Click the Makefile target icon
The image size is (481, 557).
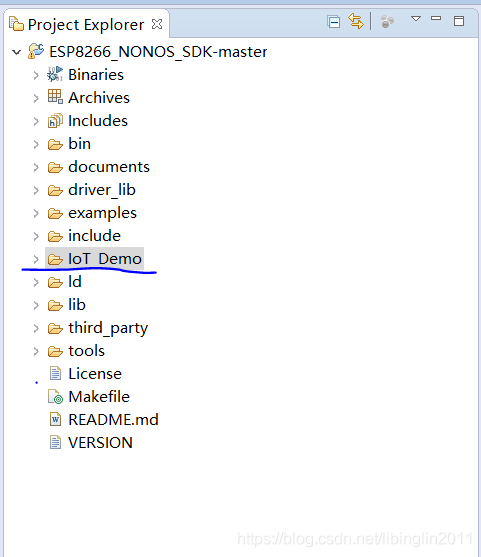pyautogui.click(x=55, y=397)
